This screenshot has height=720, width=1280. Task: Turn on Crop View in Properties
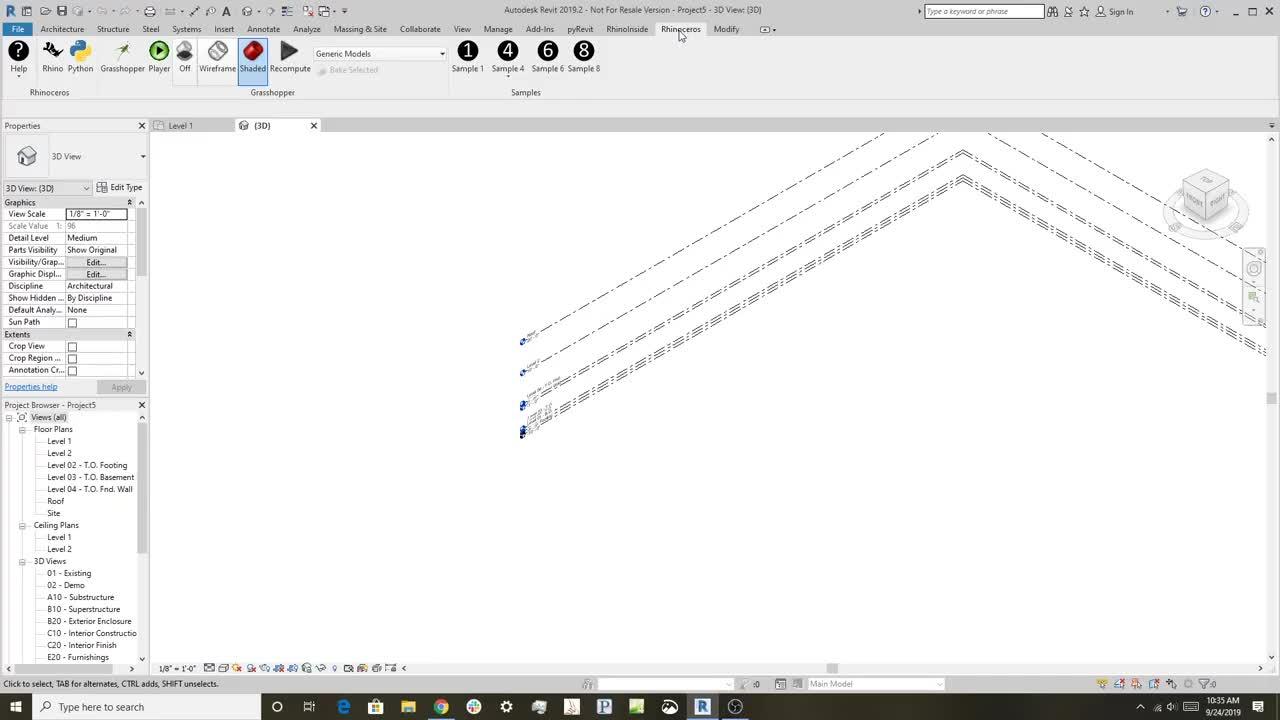tap(72, 345)
